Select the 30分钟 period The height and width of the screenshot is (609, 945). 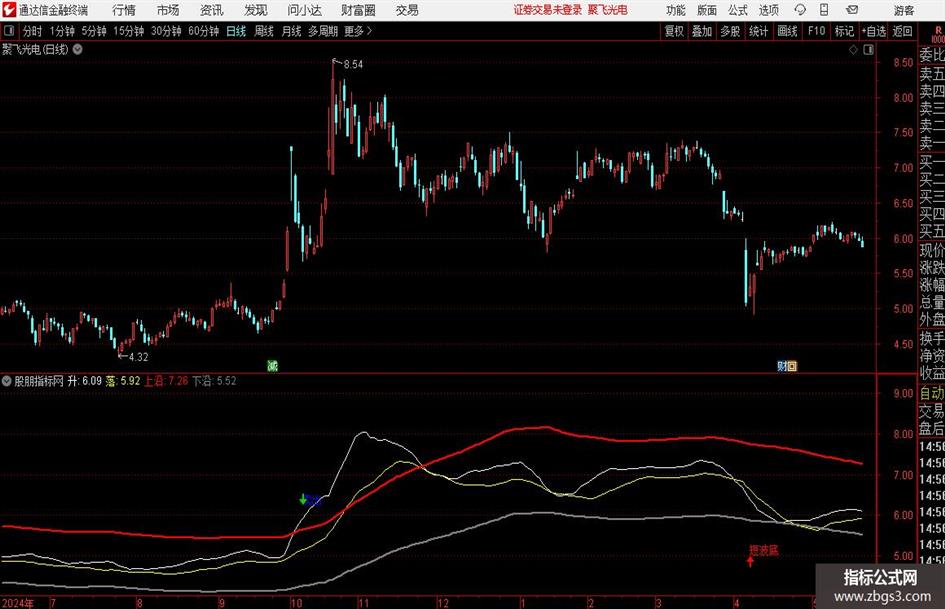pyautogui.click(x=166, y=31)
